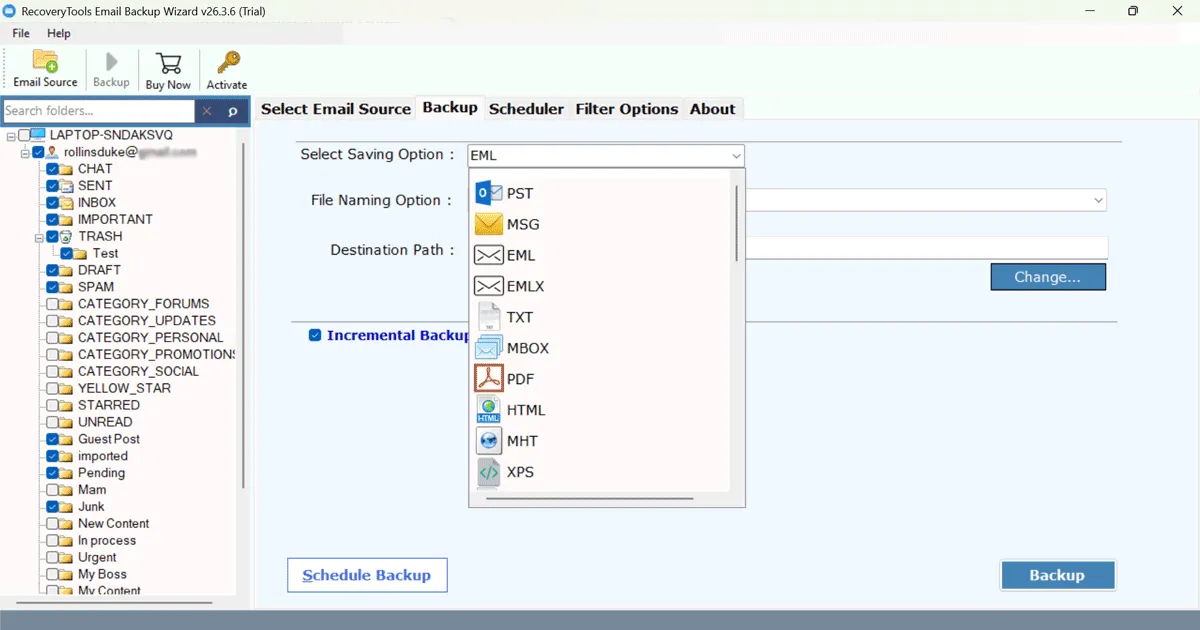Click the LAPTOP-SNDAKSVQ computer icon

point(38,135)
